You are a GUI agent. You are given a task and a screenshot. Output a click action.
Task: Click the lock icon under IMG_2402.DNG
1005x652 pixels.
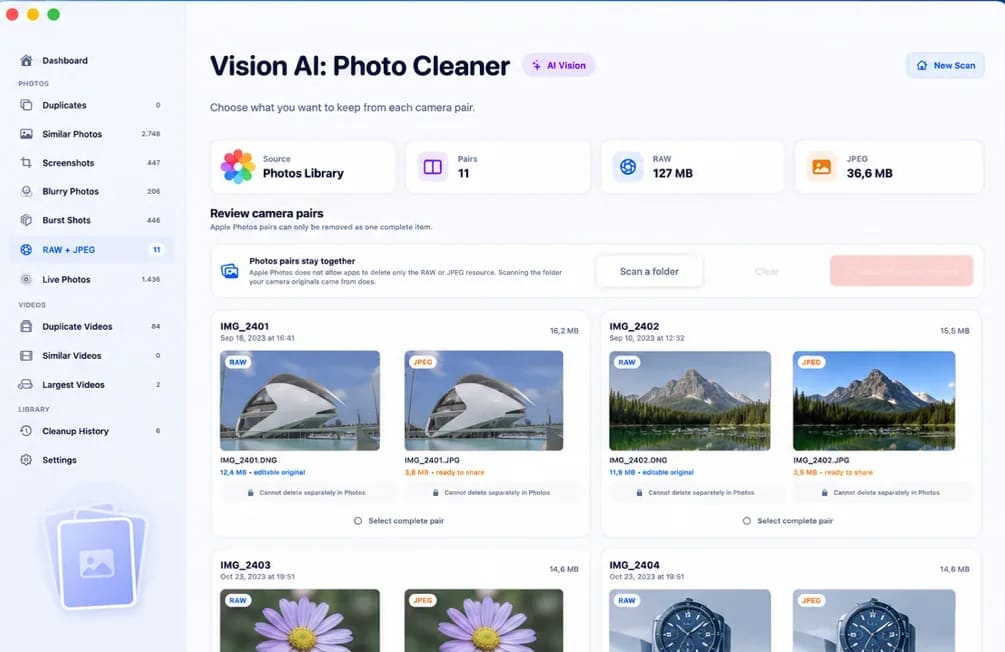tap(640, 492)
